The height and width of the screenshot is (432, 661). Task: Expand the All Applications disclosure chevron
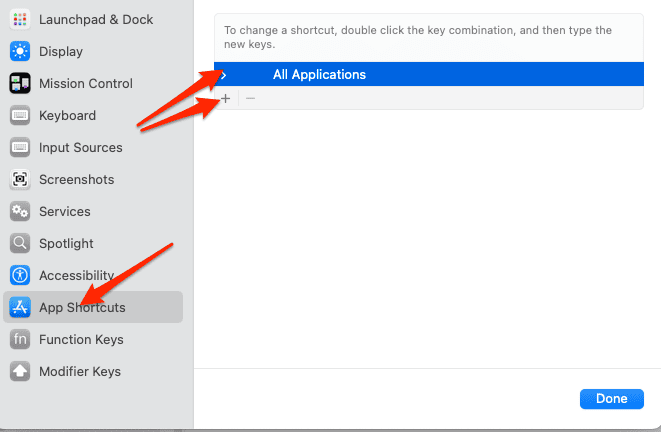pos(224,75)
